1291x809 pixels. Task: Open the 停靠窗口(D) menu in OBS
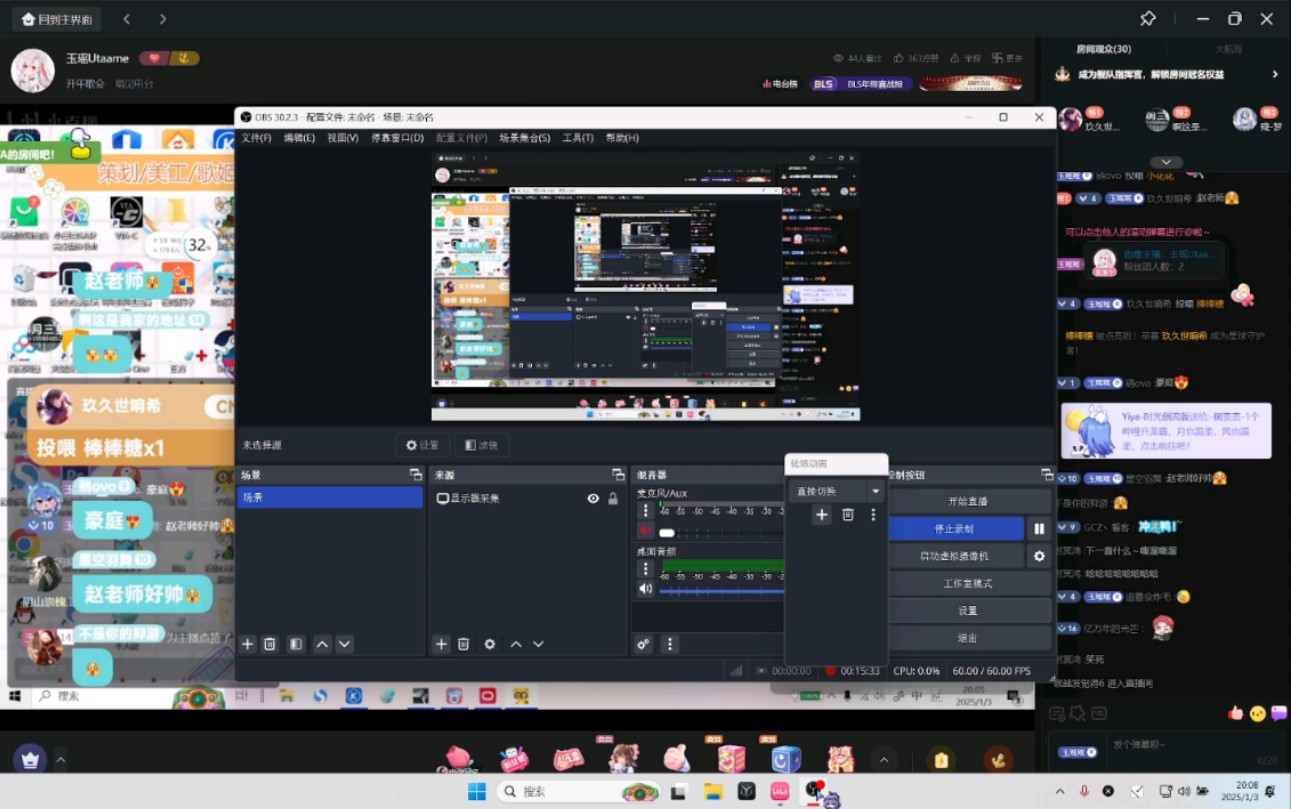tap(397, 138)
